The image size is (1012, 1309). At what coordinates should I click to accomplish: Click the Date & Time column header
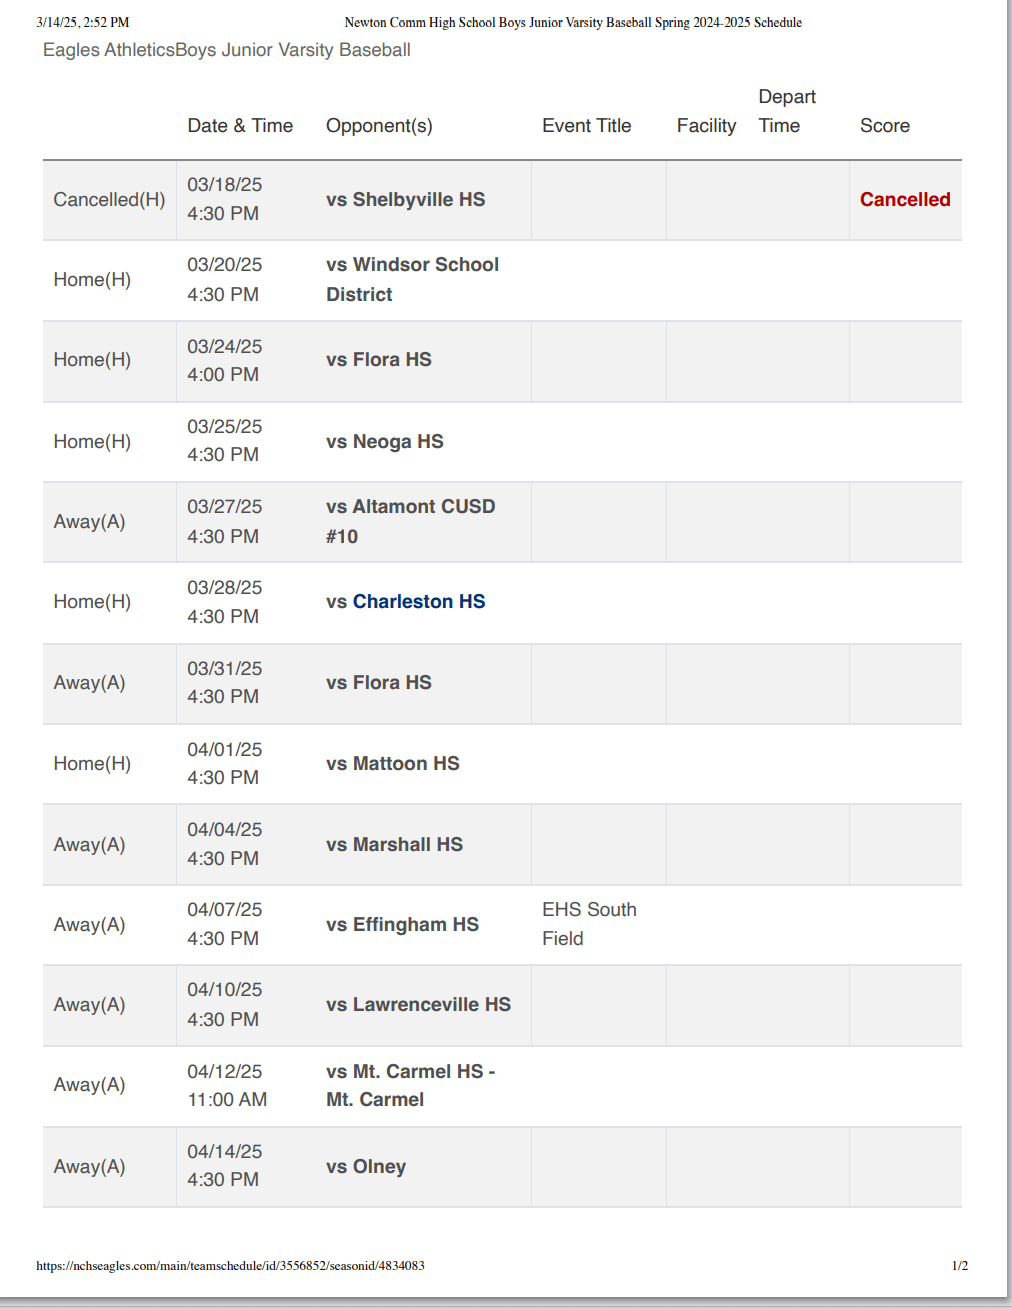click(x=240, y=125)
